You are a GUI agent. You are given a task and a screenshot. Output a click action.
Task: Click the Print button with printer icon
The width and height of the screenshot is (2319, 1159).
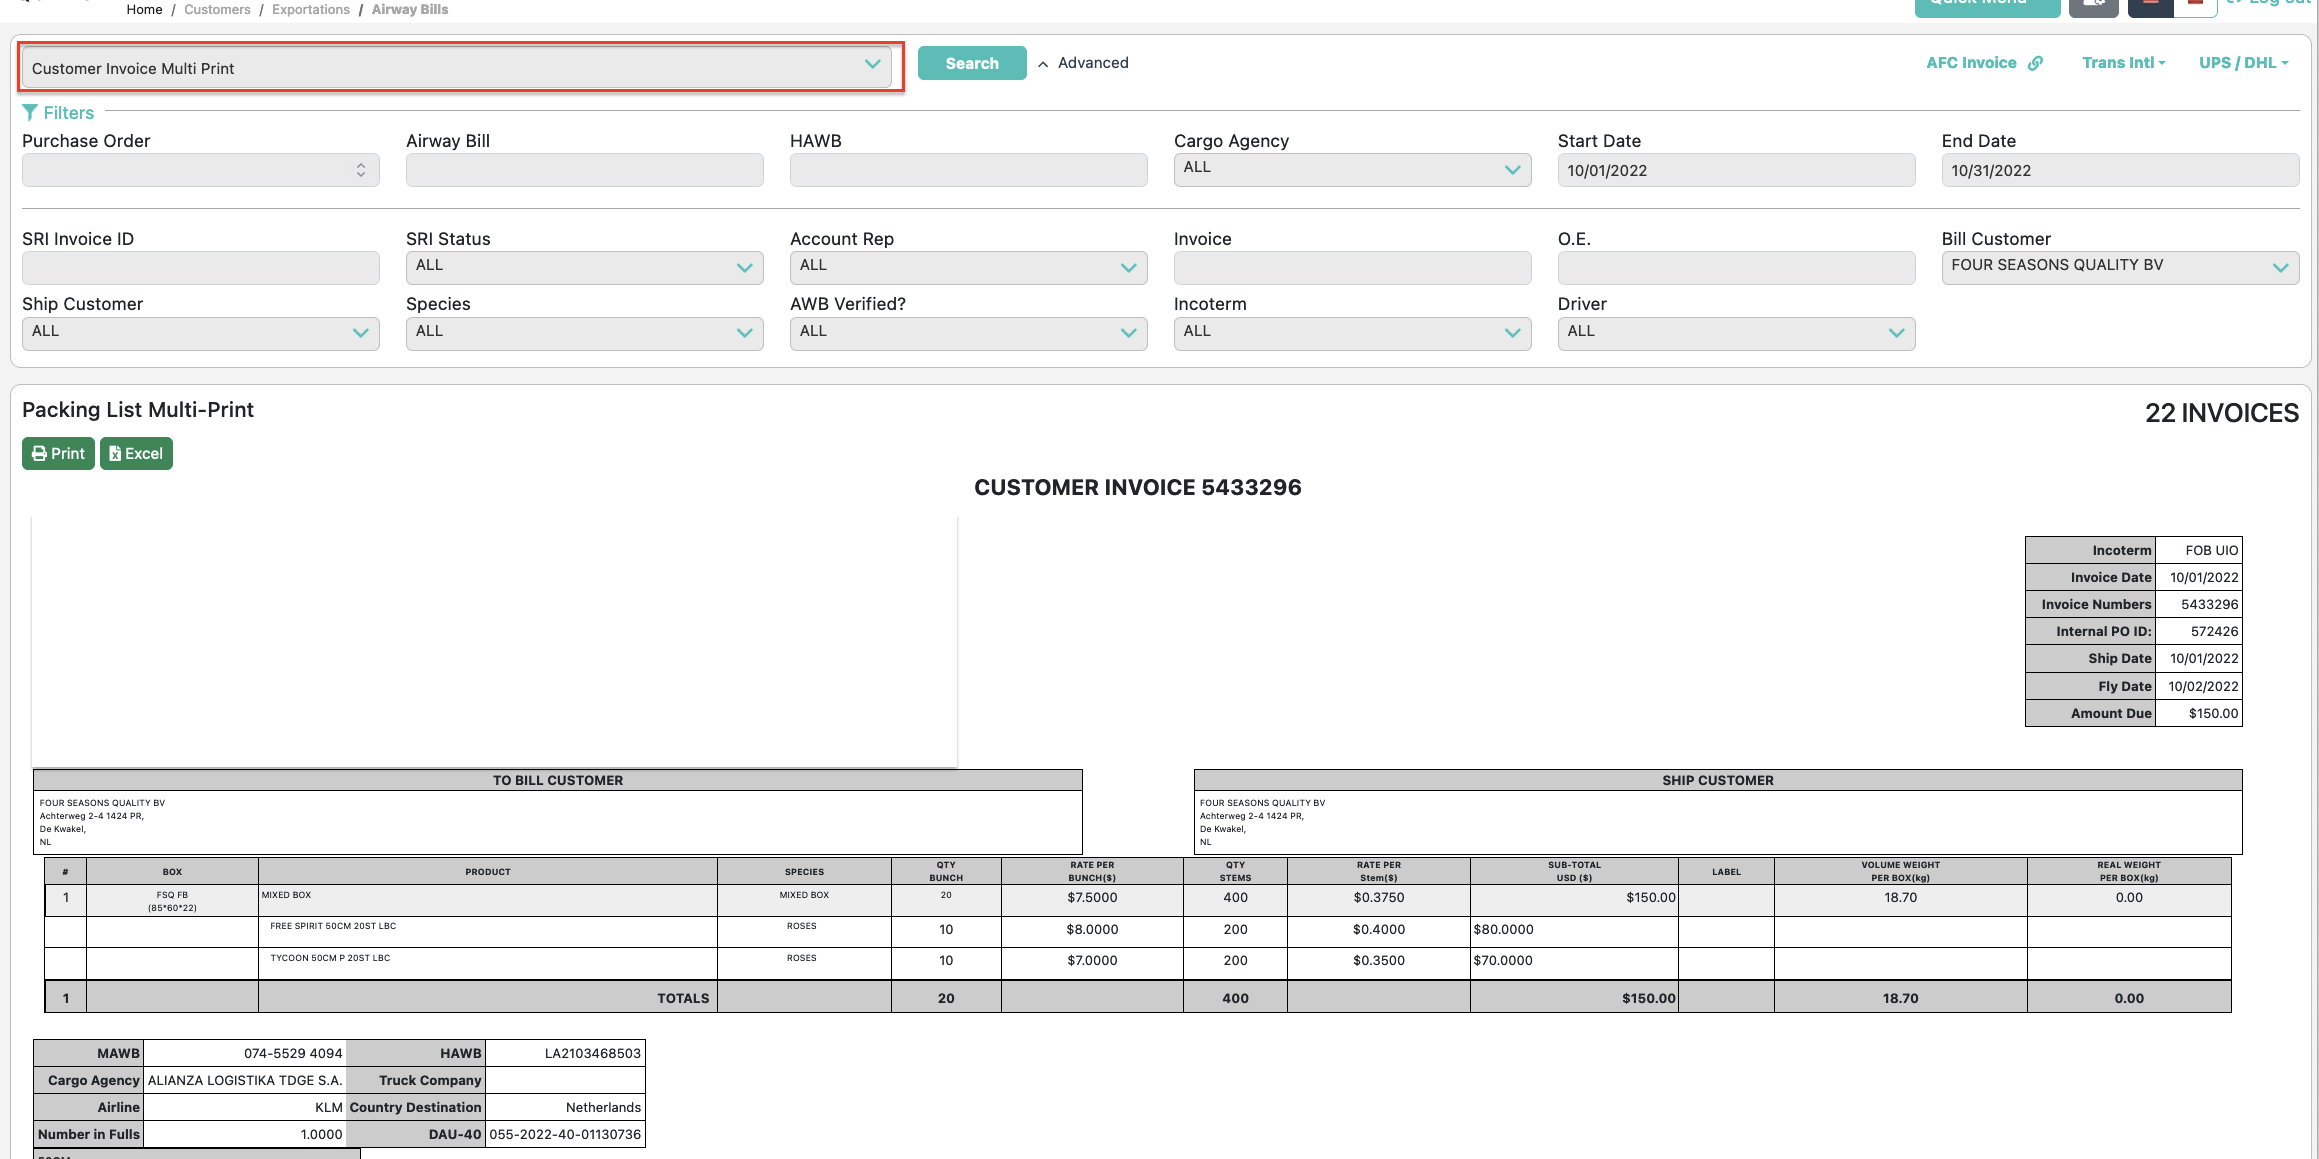point(58,454)
